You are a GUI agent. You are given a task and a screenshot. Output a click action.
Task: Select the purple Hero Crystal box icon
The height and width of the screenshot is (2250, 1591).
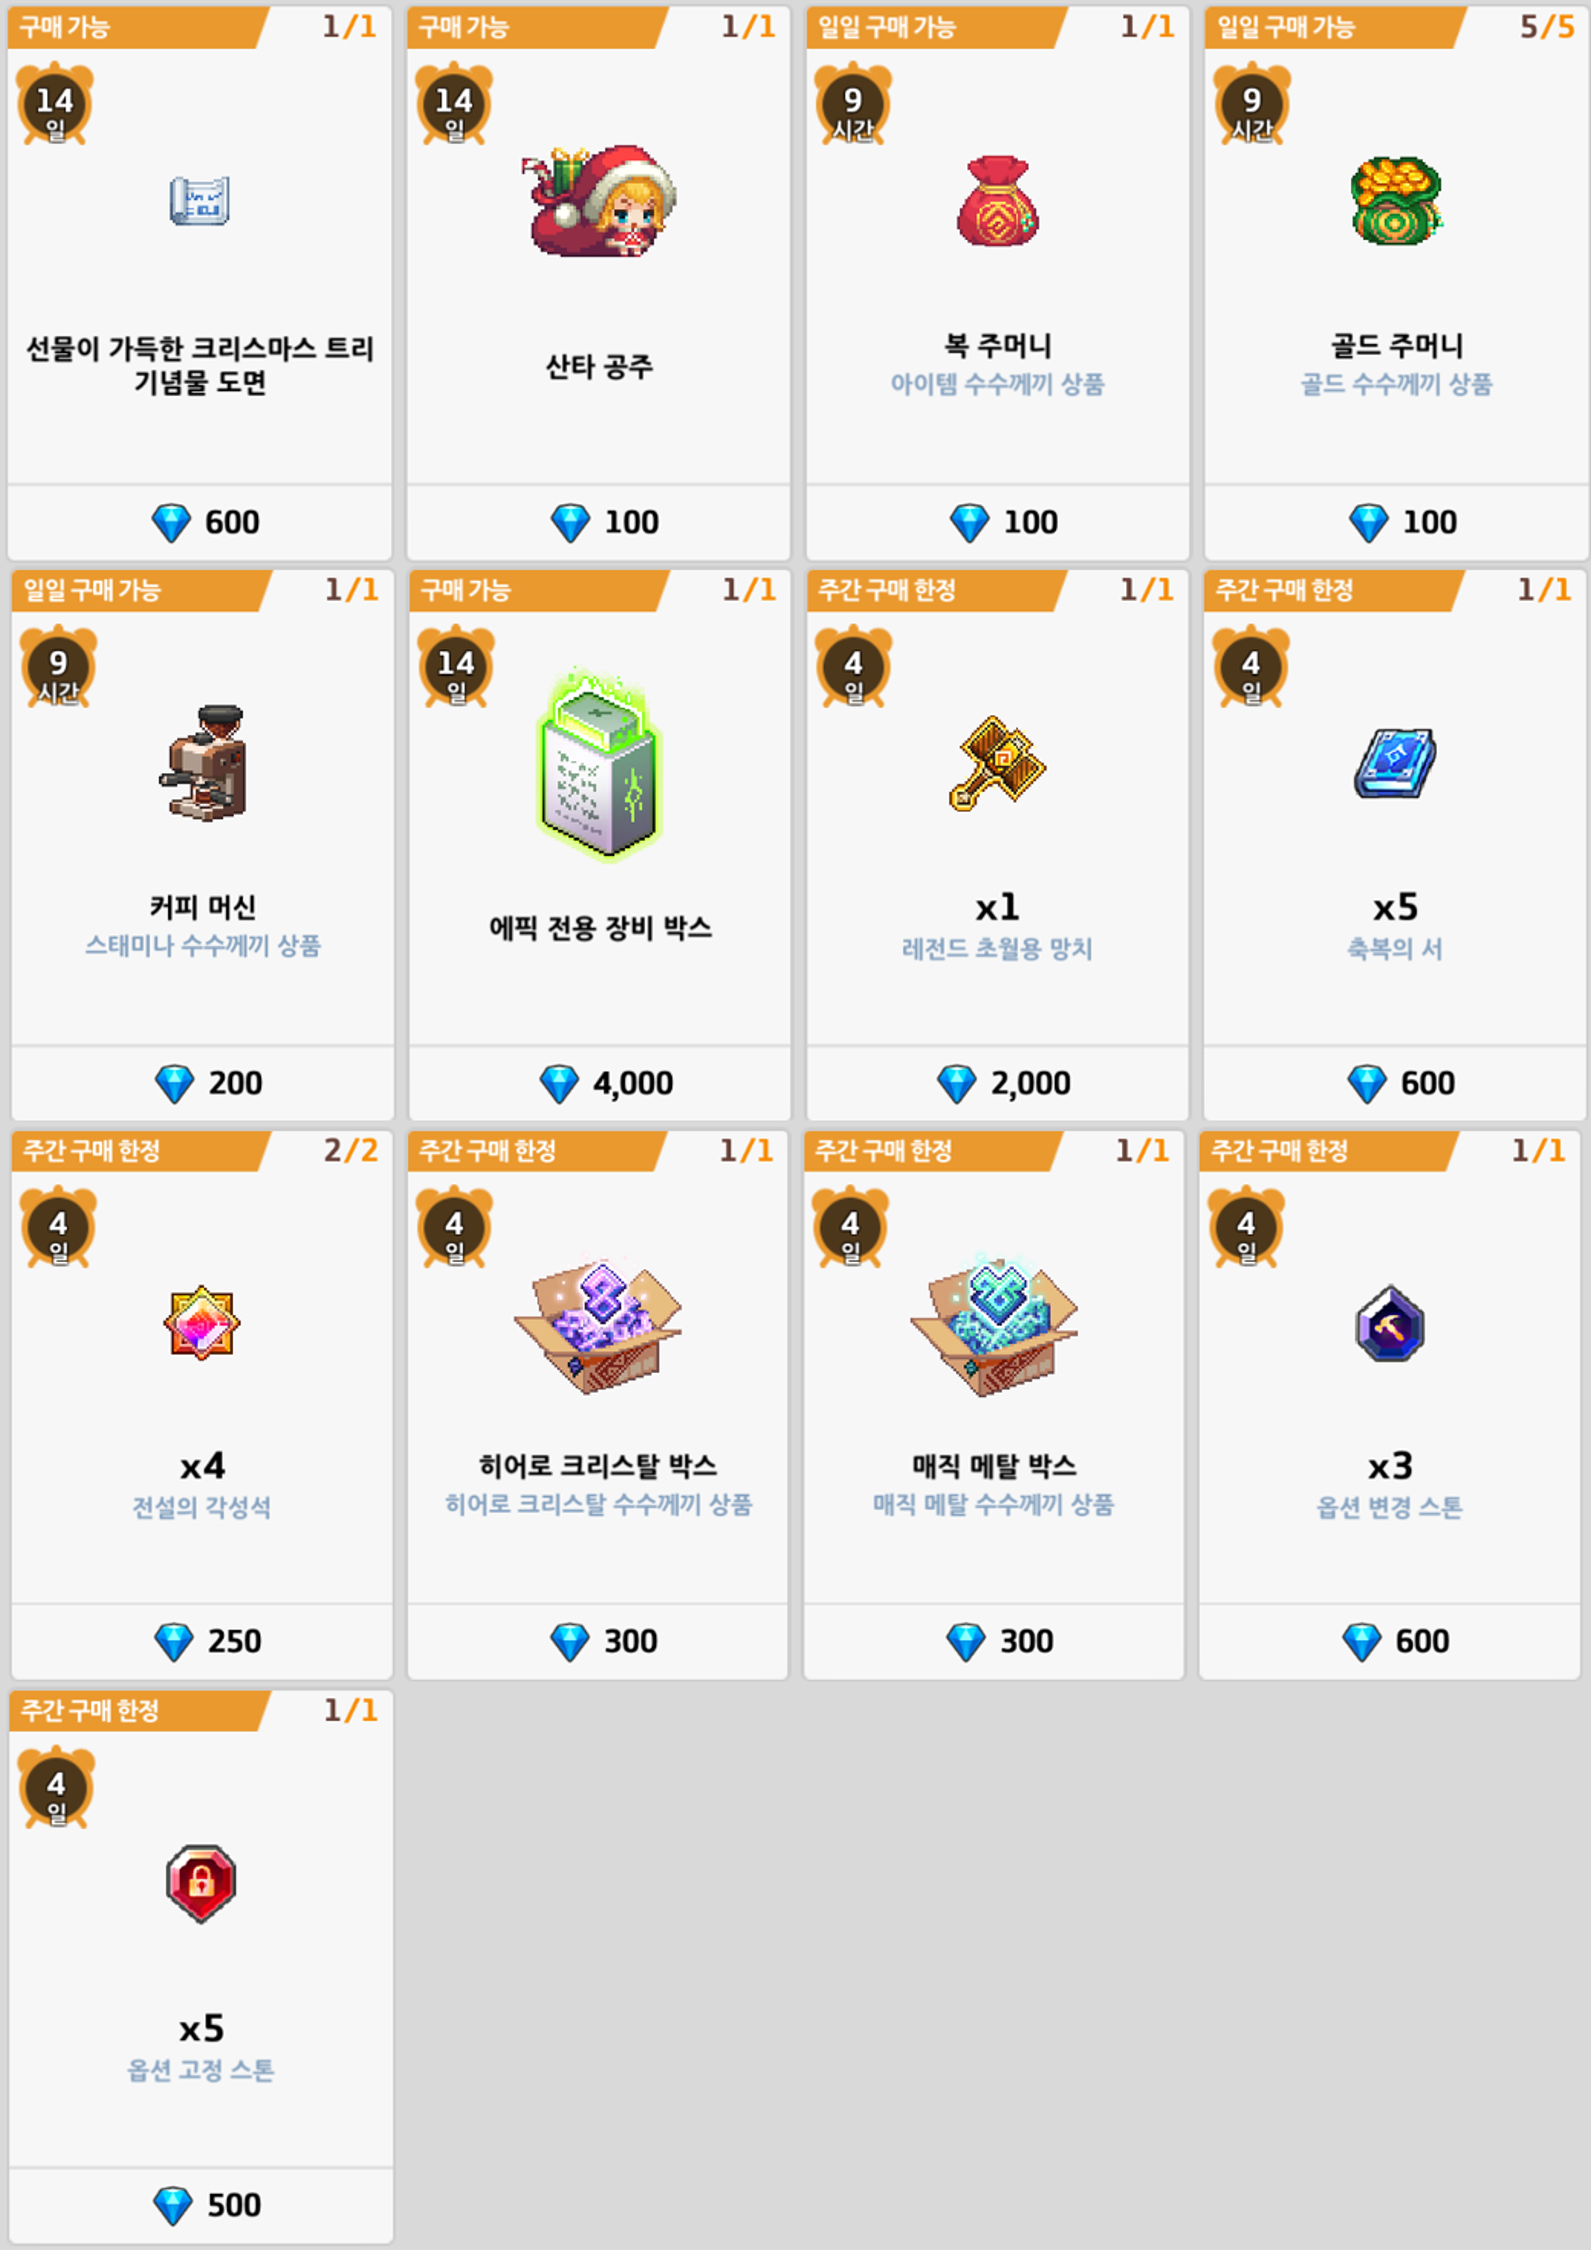point(598,1325)
